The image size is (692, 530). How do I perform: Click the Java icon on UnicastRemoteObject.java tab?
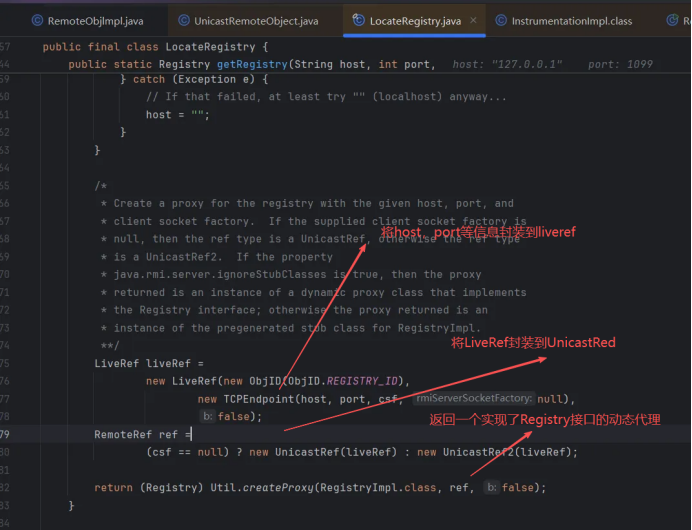pyautogui.click(x=184, y=21)
